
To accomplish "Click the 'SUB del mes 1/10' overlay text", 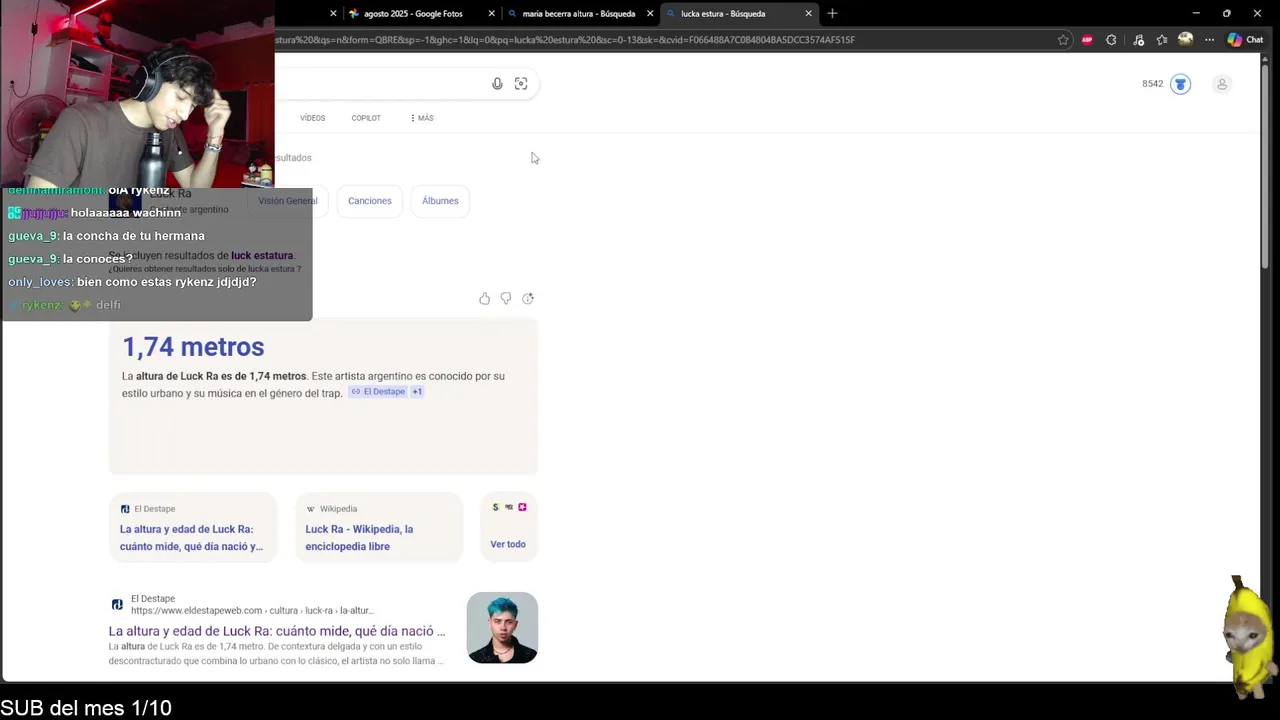I will tap(86, 708).
